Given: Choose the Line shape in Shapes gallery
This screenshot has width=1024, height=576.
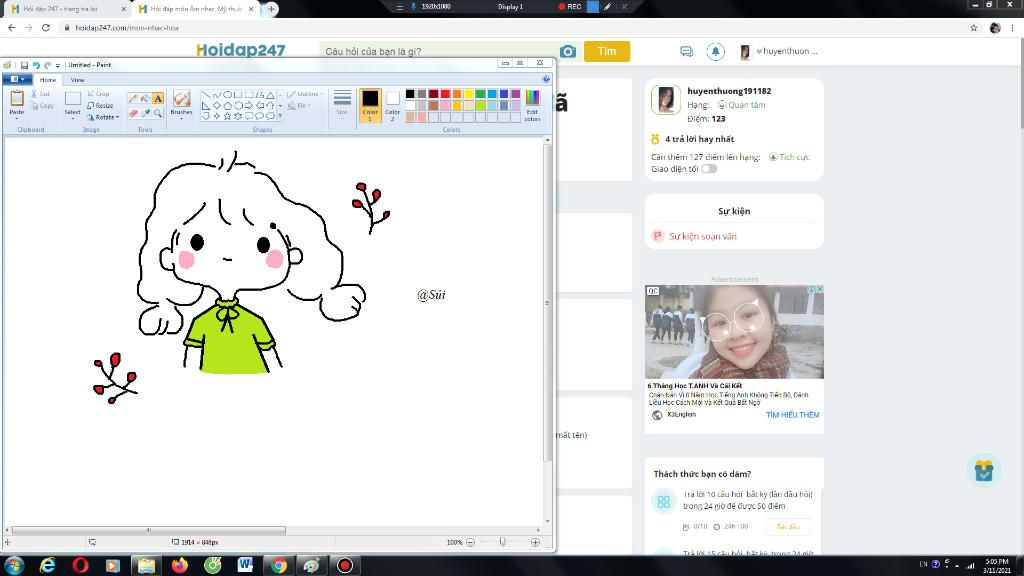Looking at the screenshot, I should coord(206,95).
